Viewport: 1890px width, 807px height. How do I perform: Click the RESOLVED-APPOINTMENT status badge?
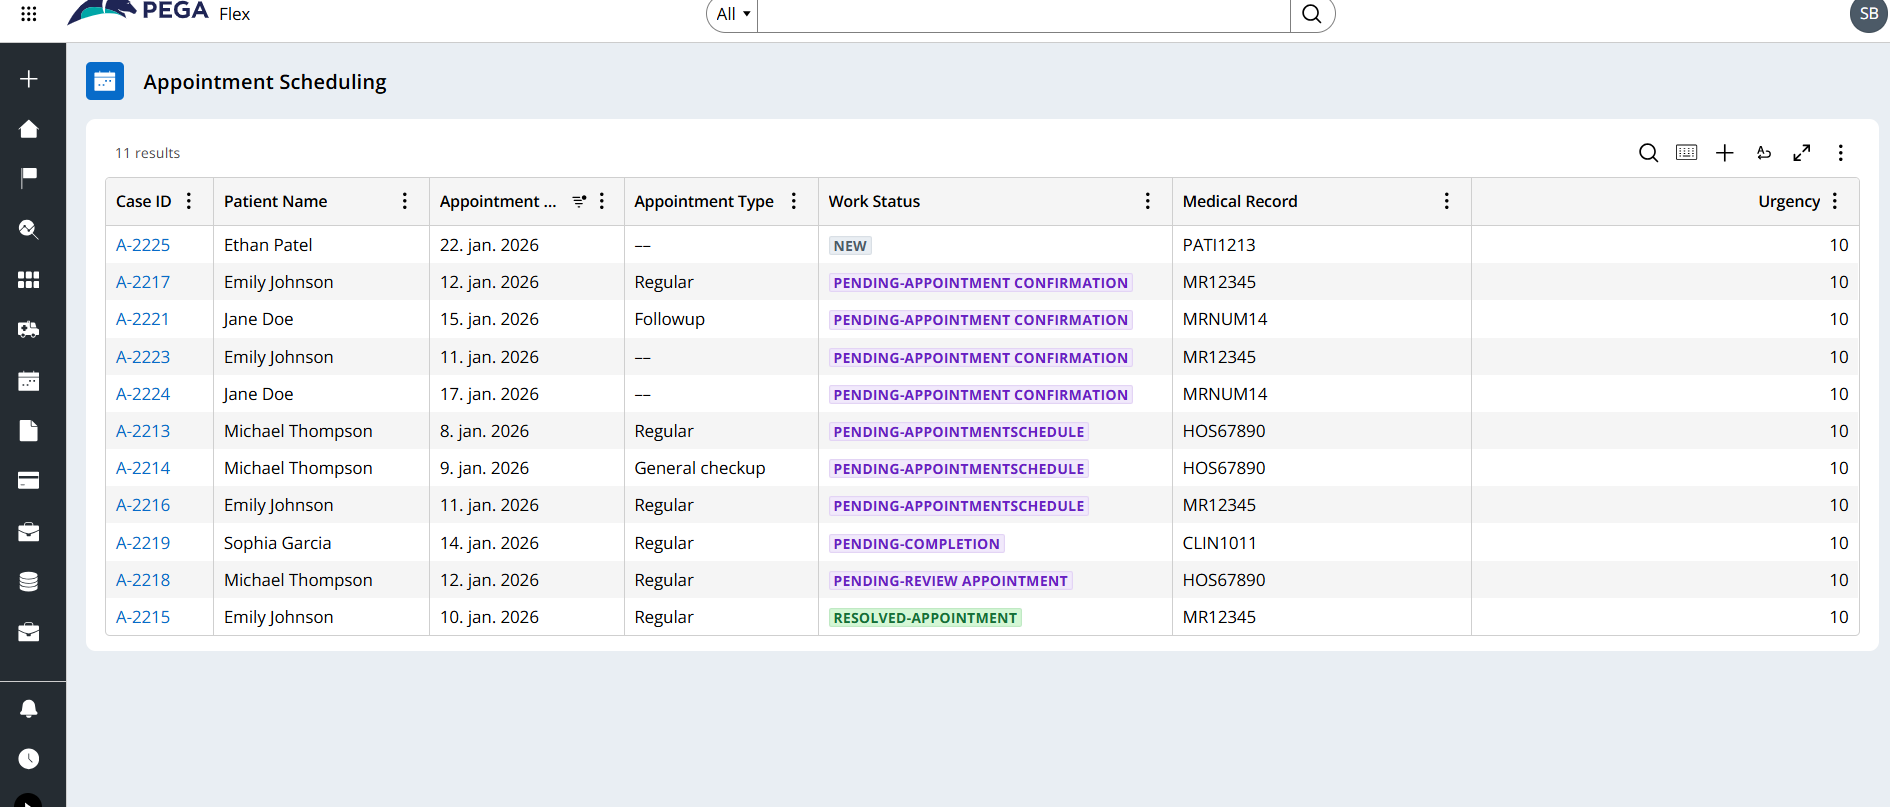[x=925, y=618]
